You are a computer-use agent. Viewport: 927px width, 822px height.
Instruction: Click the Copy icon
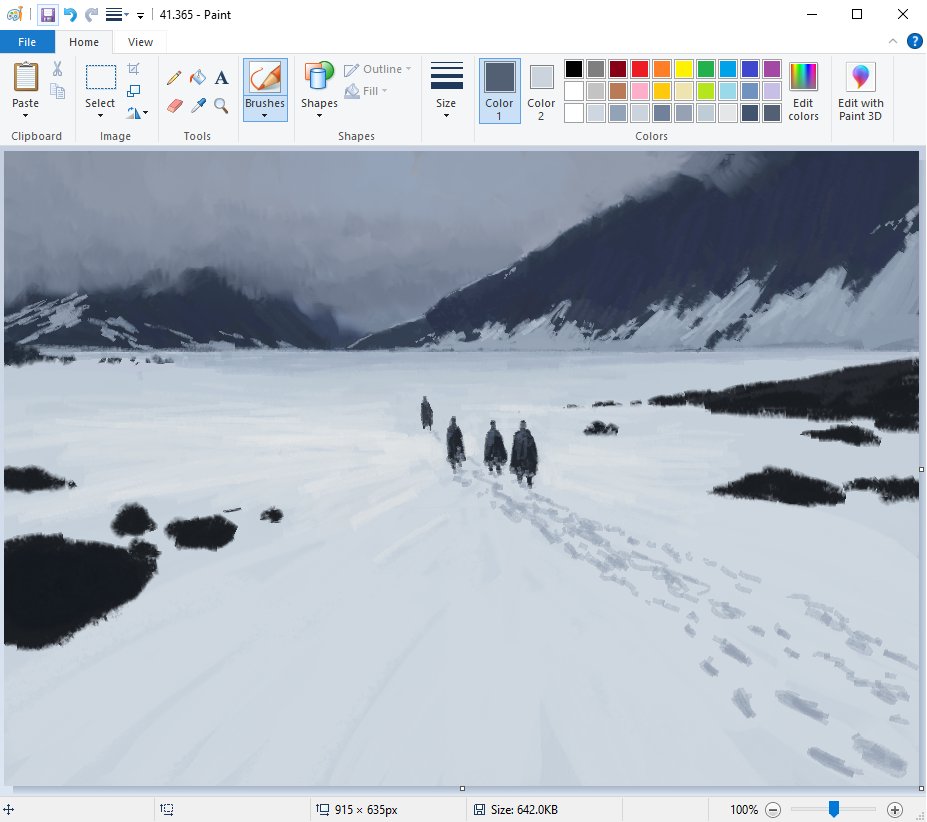click(57, 90)
